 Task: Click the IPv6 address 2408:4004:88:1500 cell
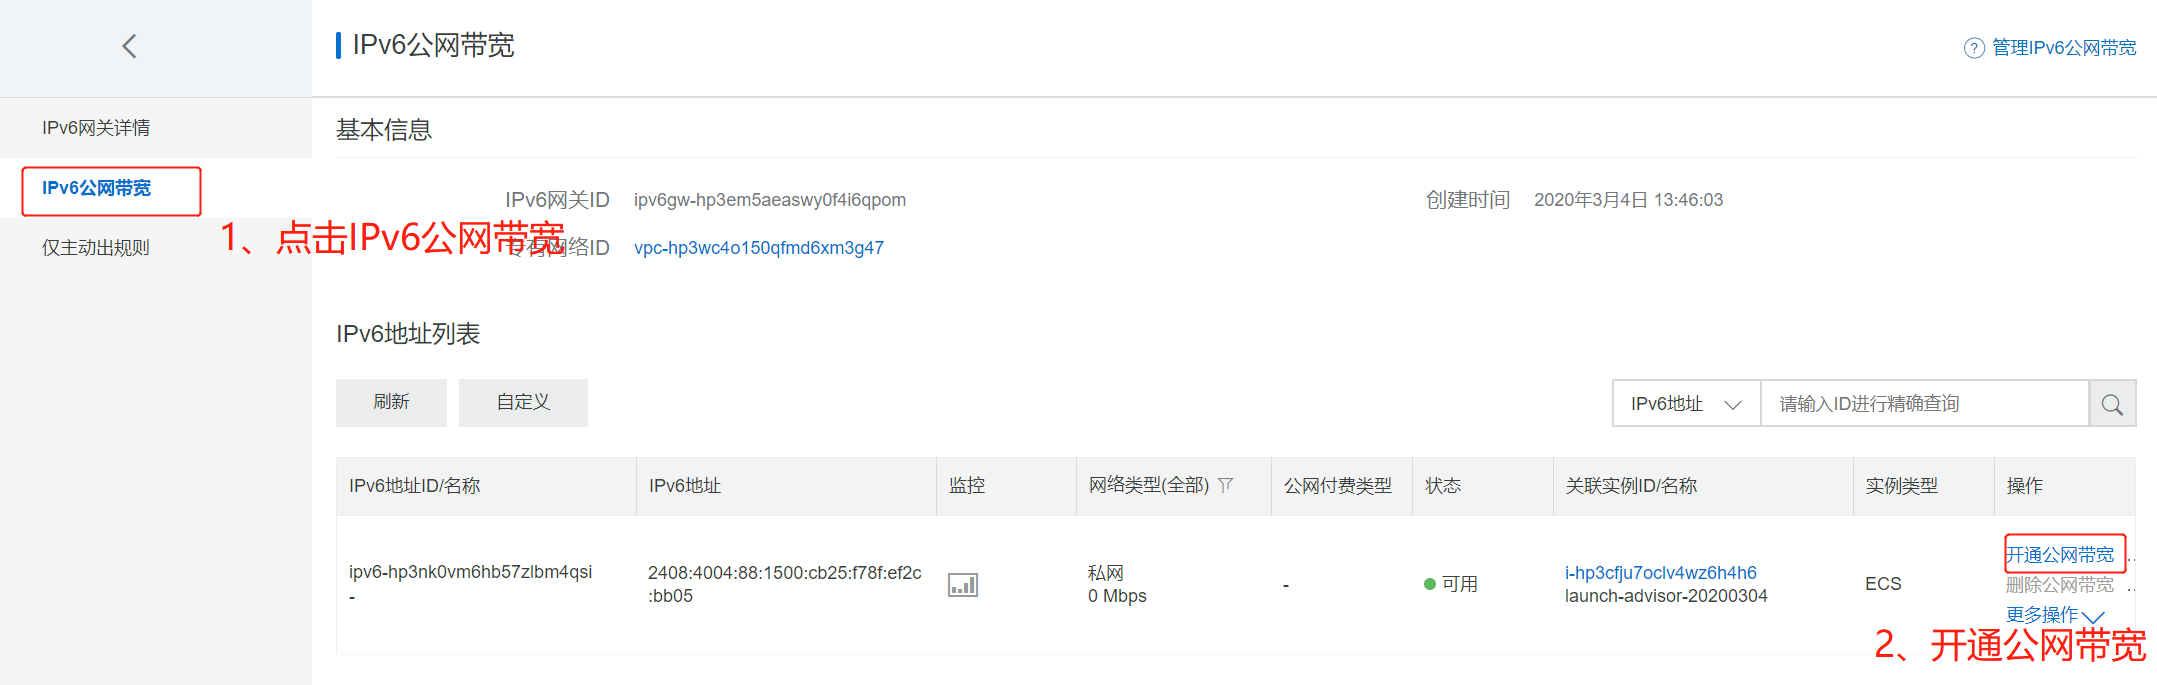click(785, 584)
